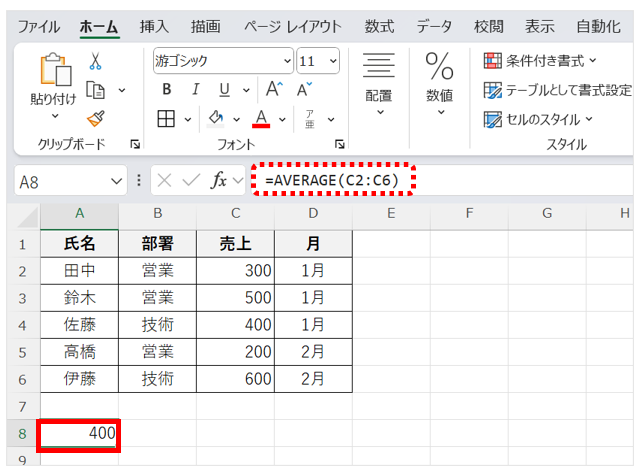Viewport: 637px width, 472px height.
Task: Toggle Bold formatting
Action: [x=167, y=89]
